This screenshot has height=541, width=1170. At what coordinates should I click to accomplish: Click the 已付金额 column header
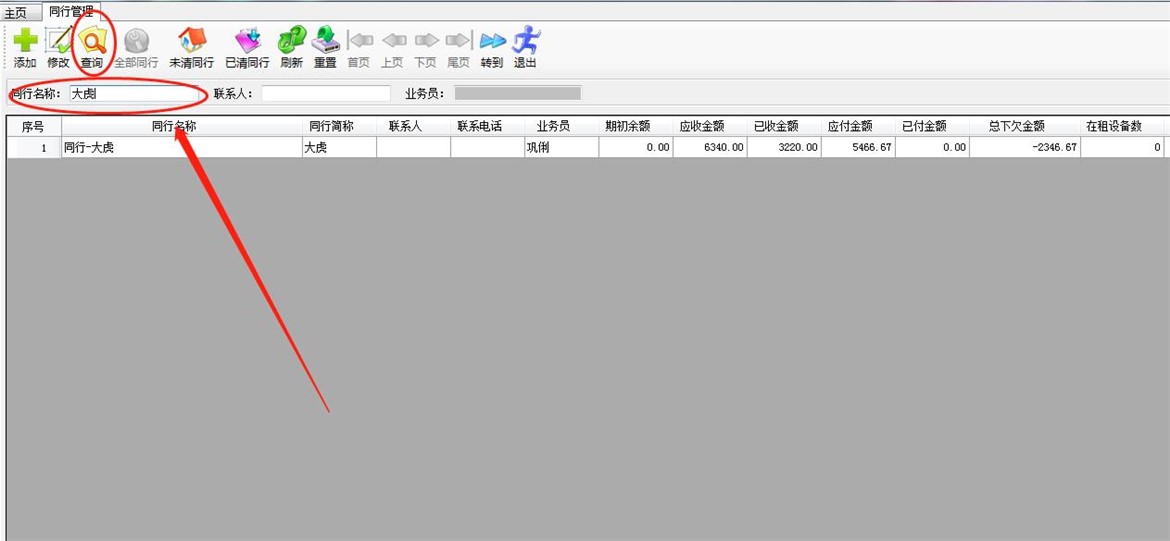click(932, 127)
